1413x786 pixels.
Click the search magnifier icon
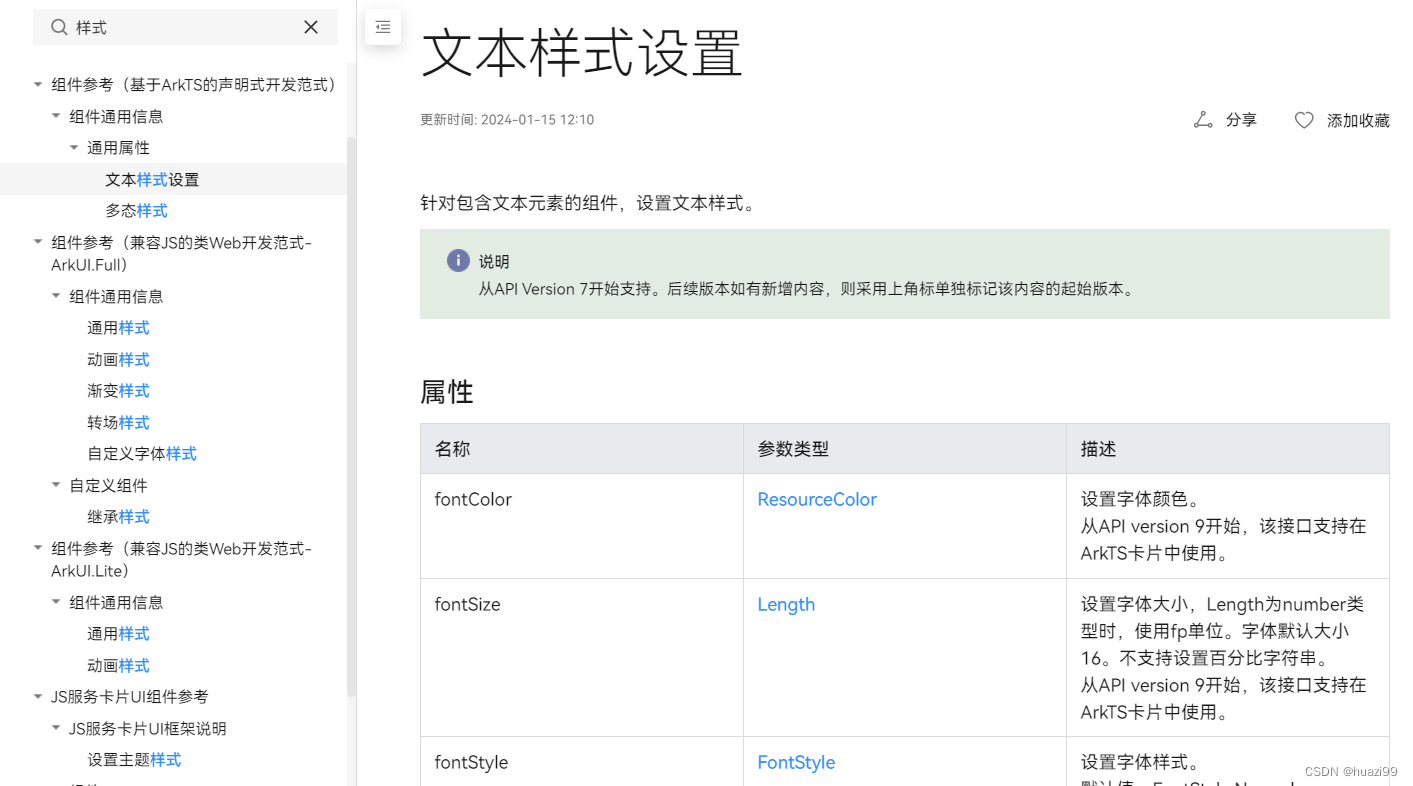[x=60, y=28]
